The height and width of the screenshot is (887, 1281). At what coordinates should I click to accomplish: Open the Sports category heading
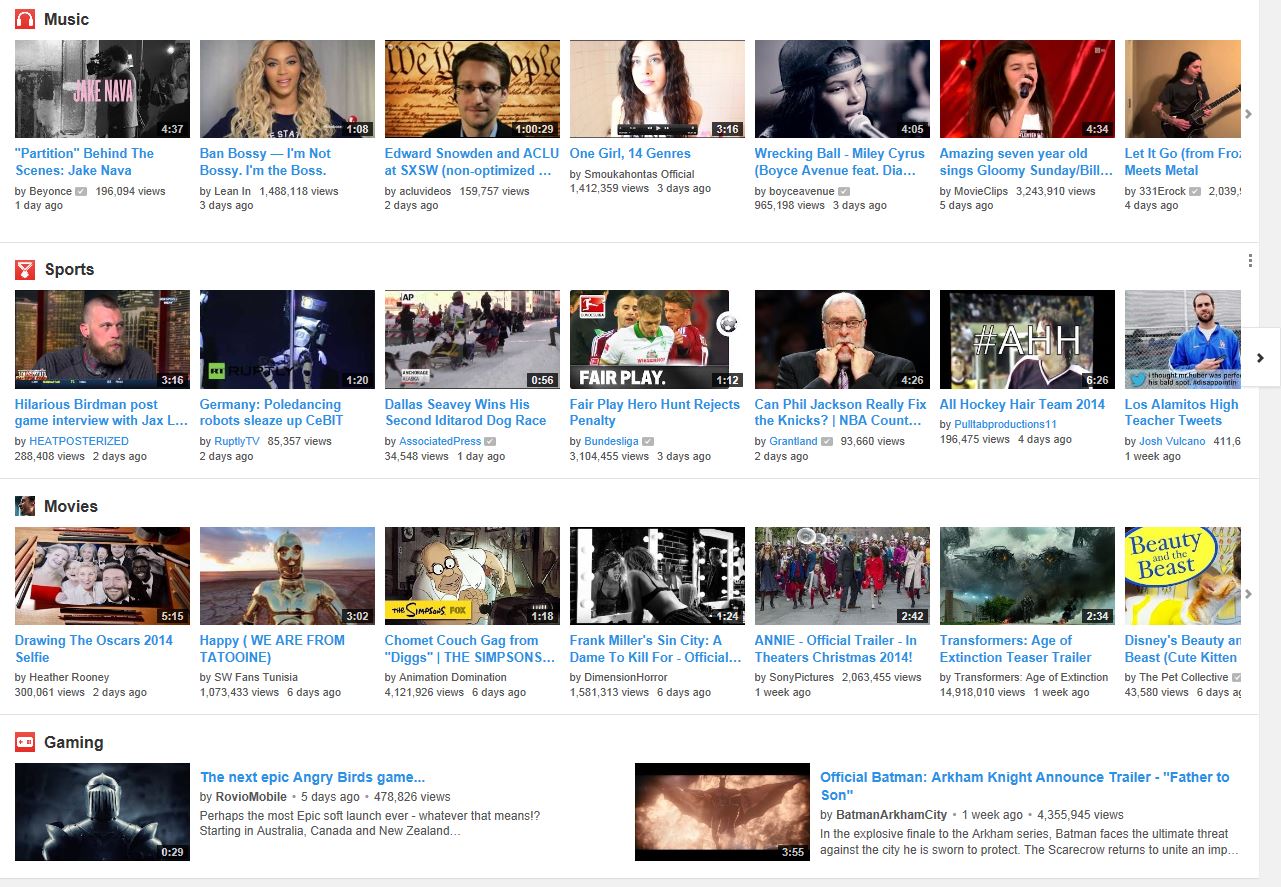pos(69,269)
